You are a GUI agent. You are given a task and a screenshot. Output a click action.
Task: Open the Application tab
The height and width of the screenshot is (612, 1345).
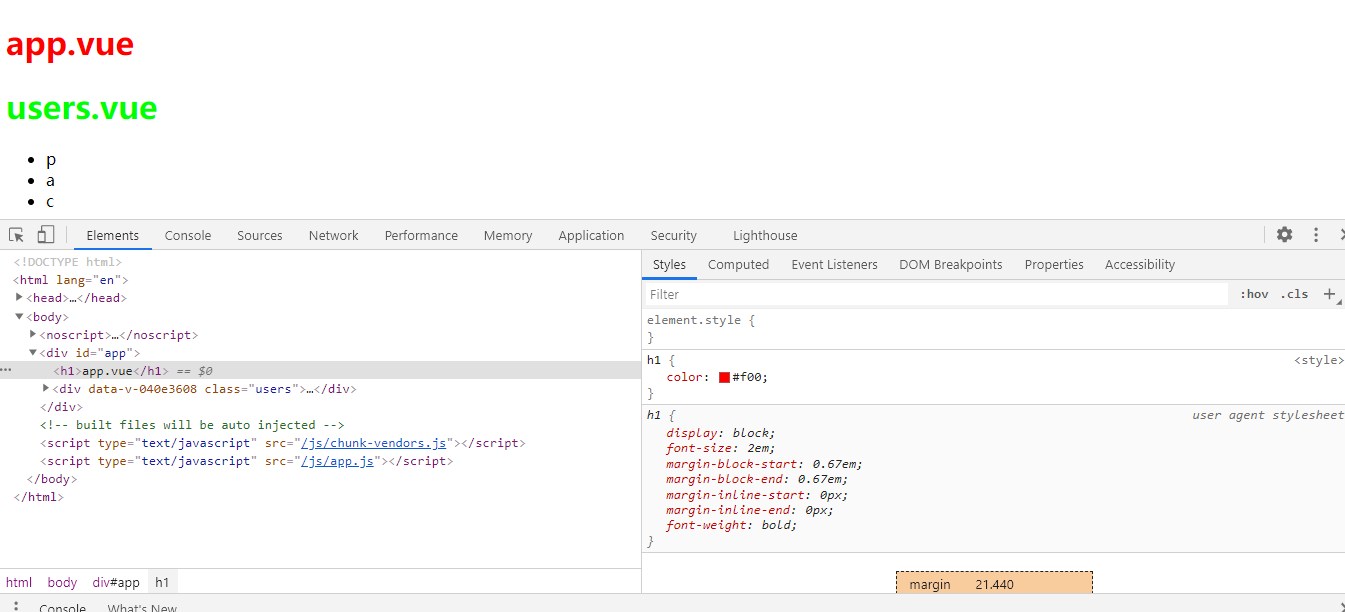click(591, 236)
